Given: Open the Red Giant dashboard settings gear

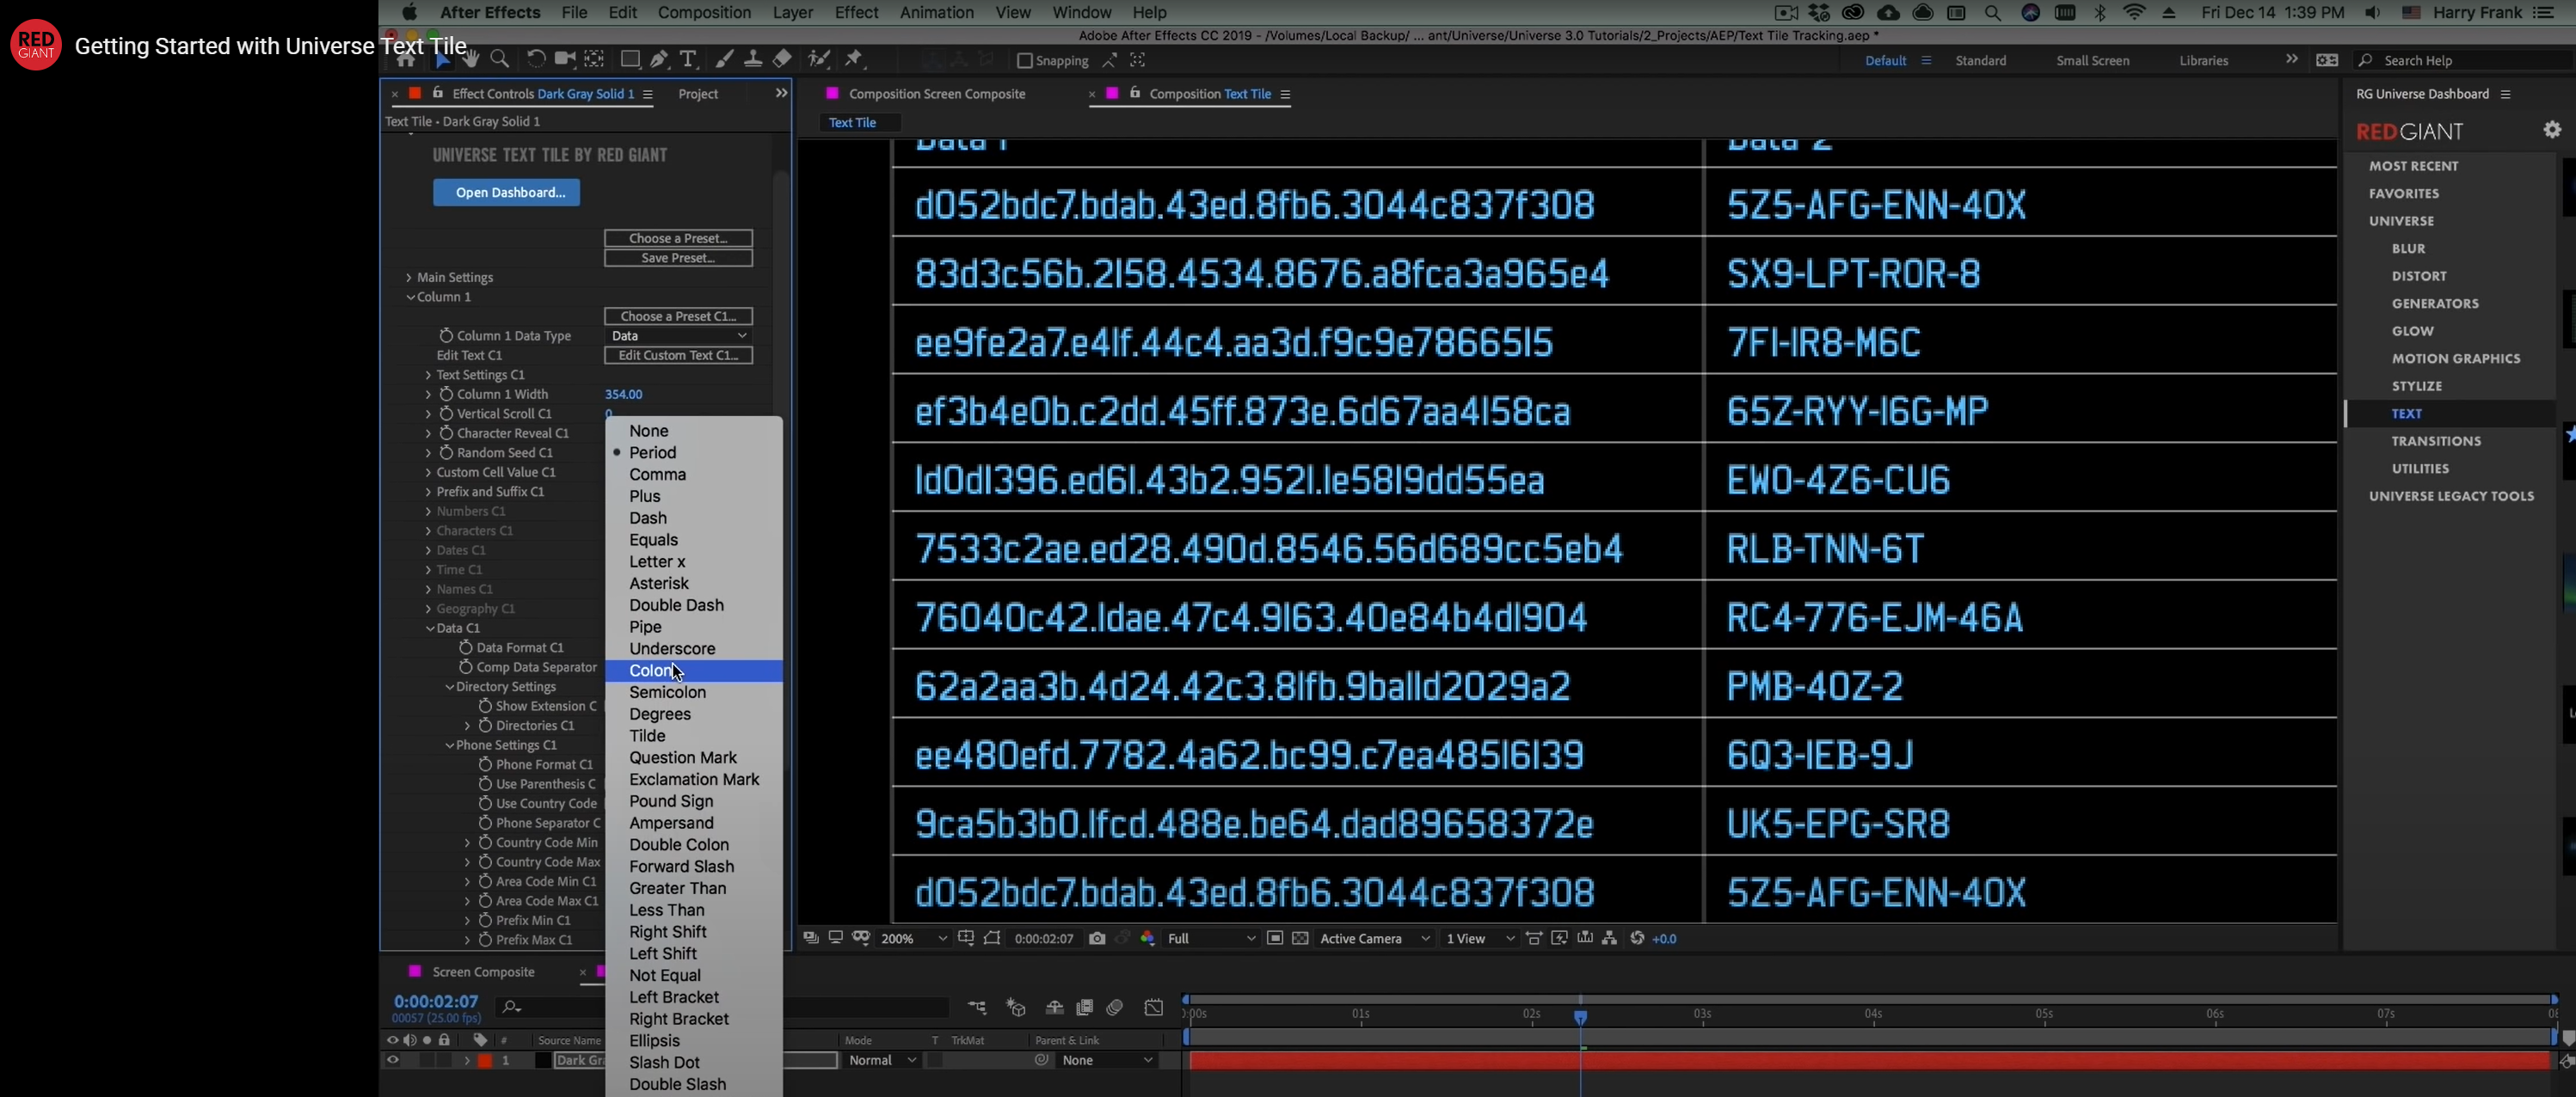Looking at the screenshot, I should (2552, 130).
